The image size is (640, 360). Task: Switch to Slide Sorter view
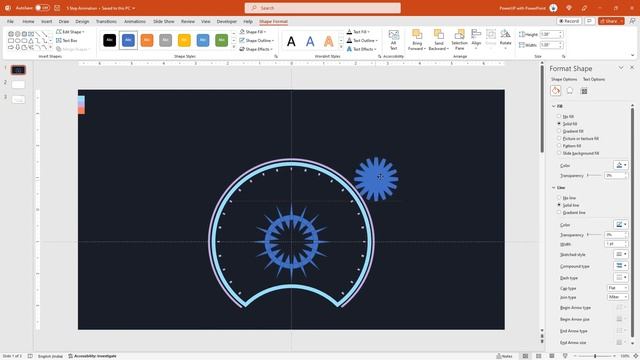[538, 356]
